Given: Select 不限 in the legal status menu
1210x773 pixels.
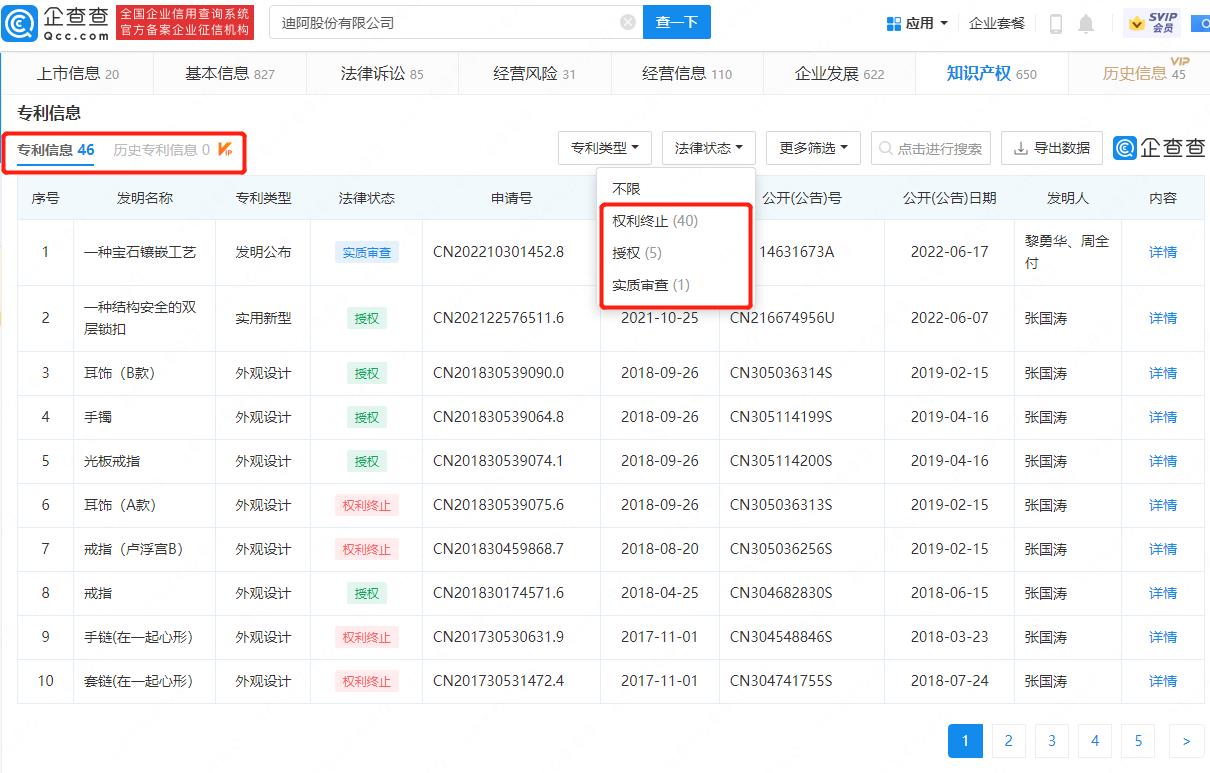Looking at the screenshot, I should tap(627, 189).
